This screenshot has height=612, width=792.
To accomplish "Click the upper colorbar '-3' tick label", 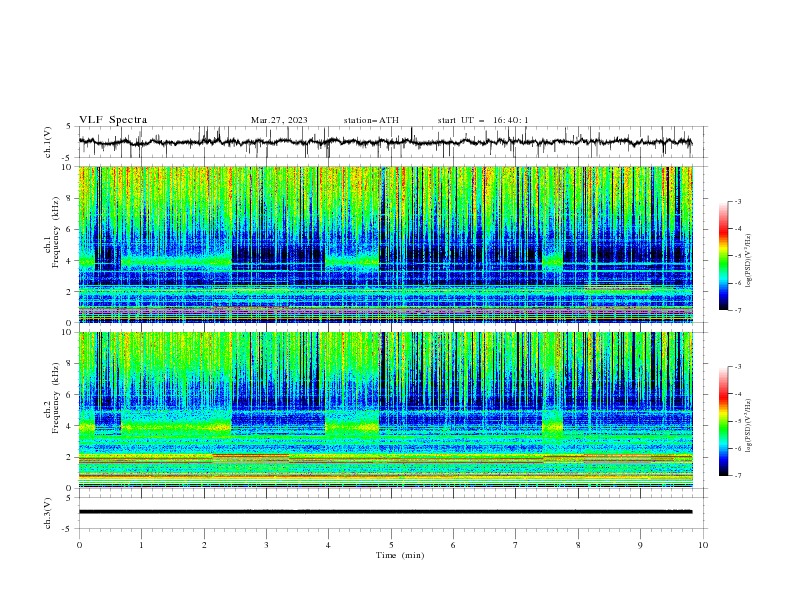I will (x=737, y=201).
